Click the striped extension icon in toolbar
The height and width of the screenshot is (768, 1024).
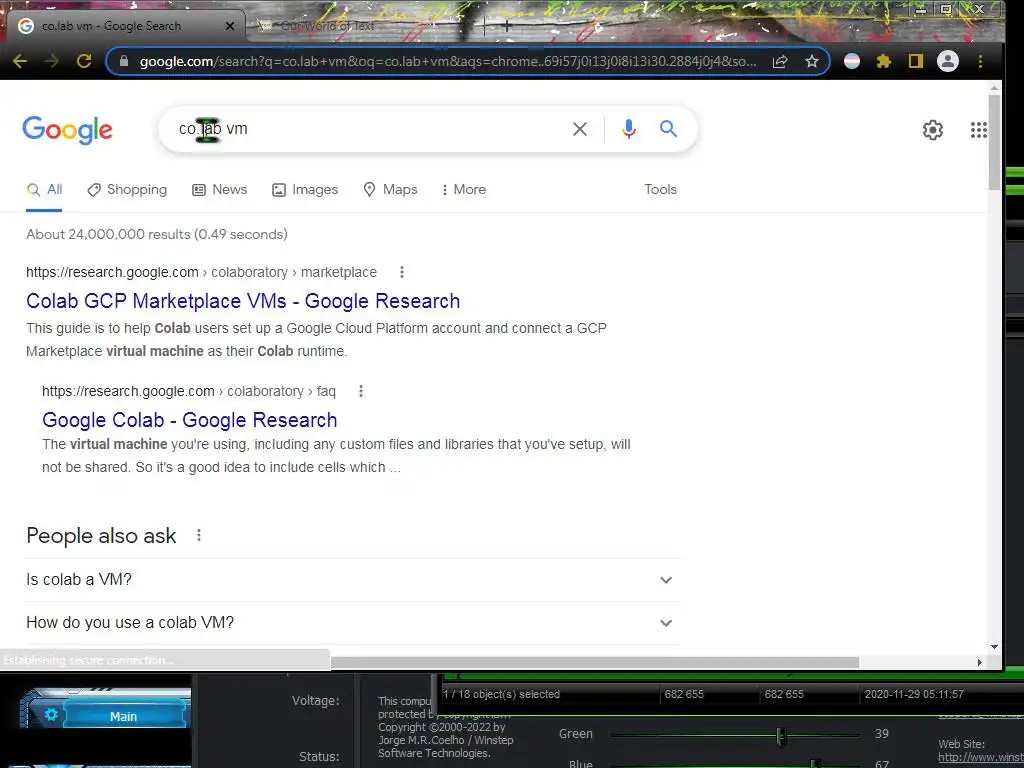tap(852, 61)
